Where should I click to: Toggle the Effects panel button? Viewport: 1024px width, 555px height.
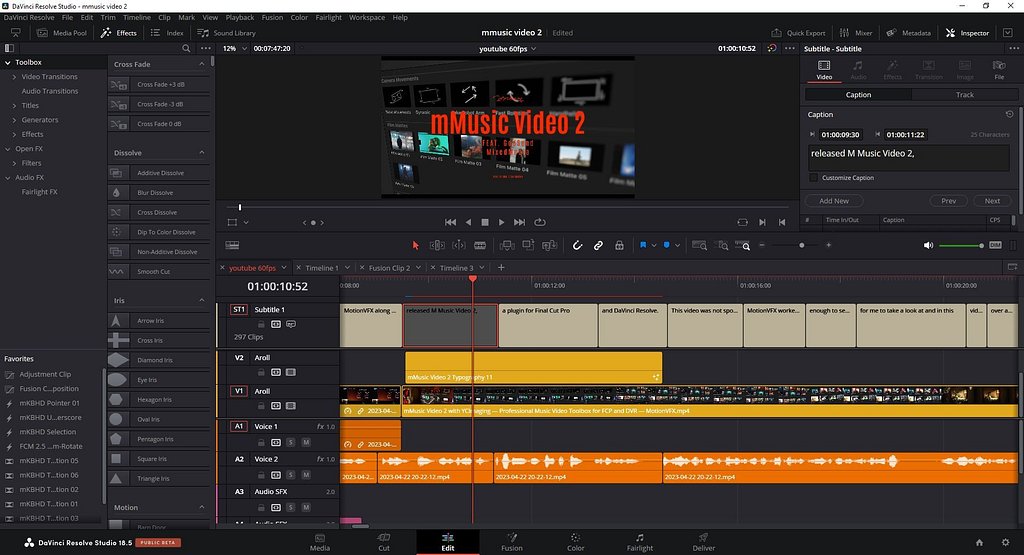click(119, 33)
